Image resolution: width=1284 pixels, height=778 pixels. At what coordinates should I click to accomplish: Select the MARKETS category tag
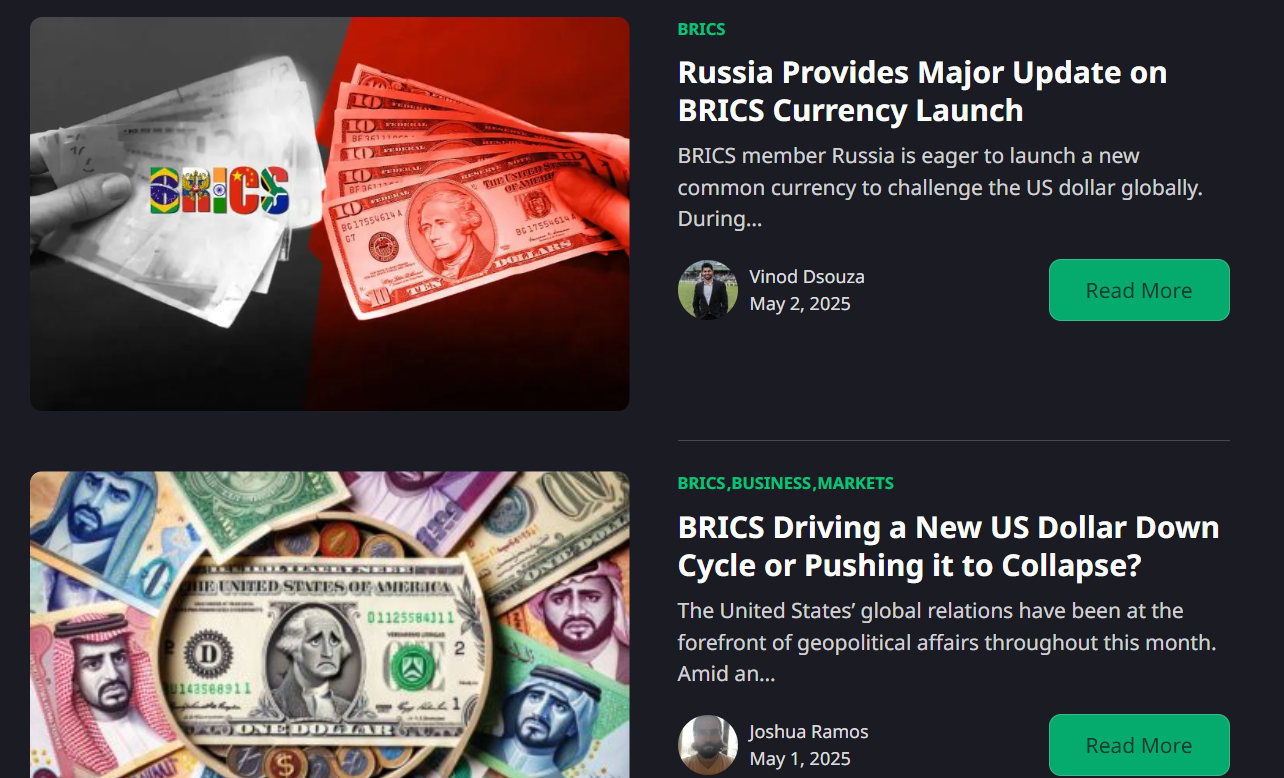pyautogui.click(x=856, y=483)
